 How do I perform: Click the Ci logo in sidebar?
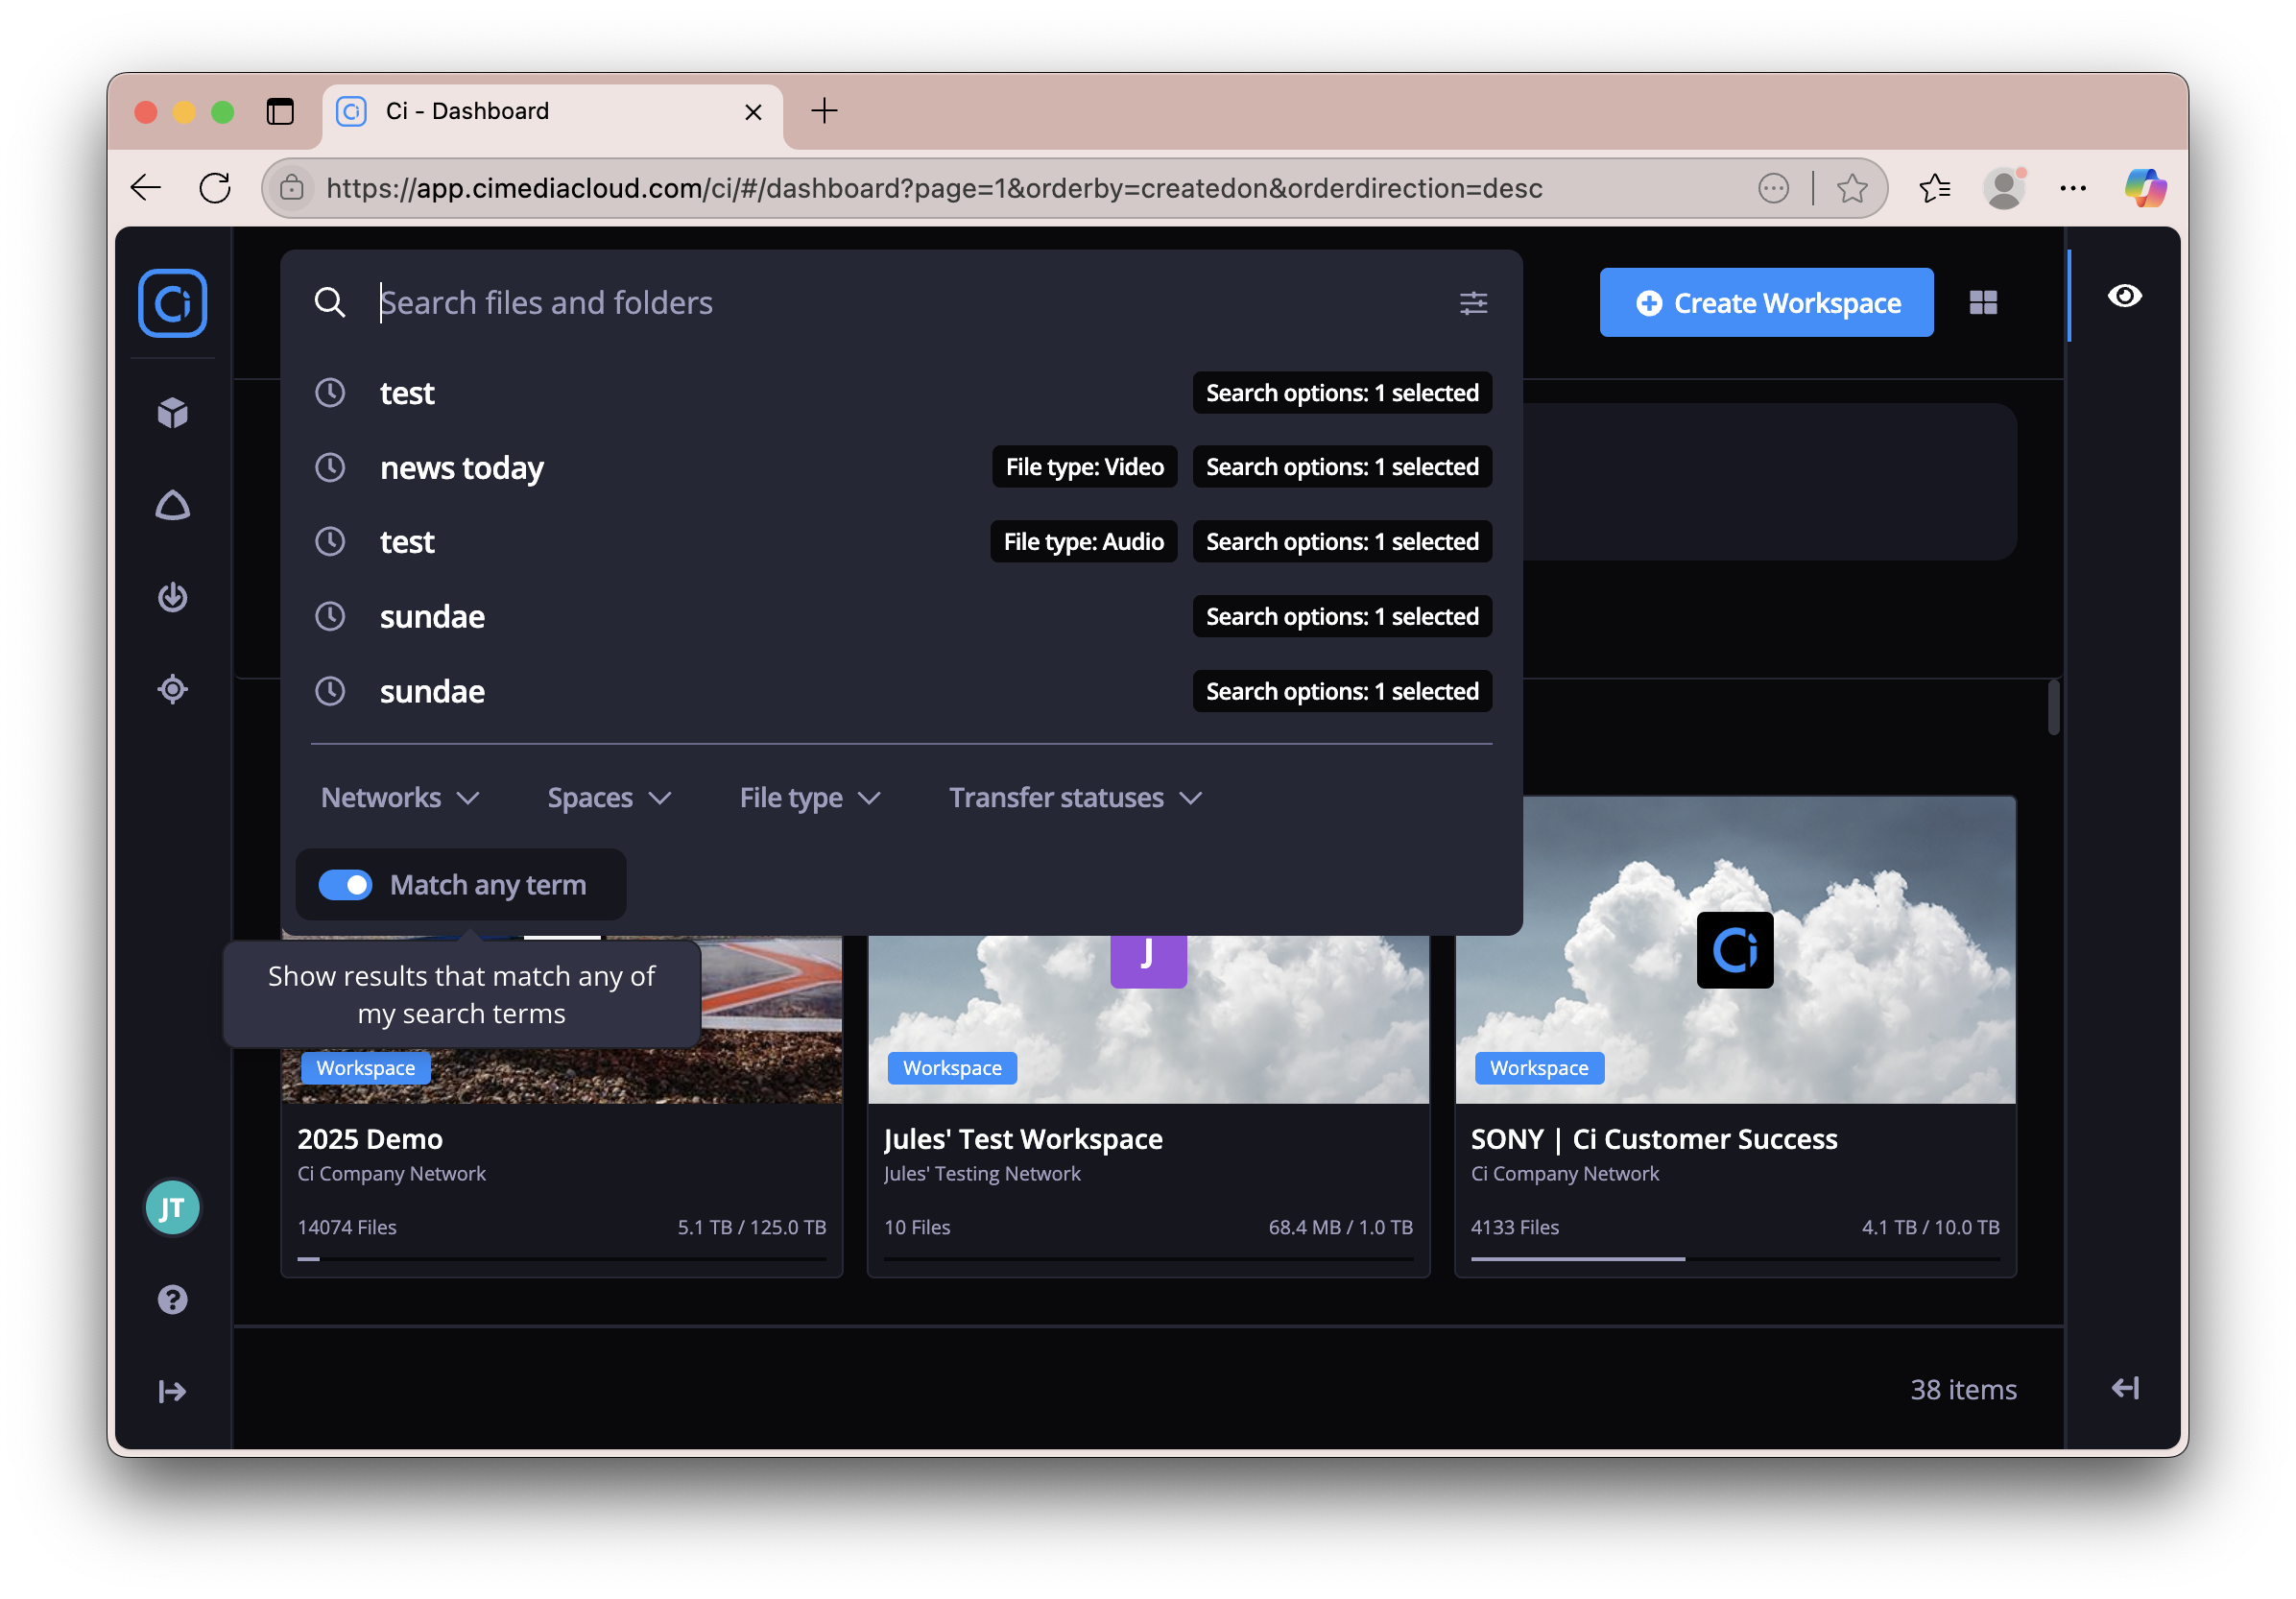coord(172,302)
